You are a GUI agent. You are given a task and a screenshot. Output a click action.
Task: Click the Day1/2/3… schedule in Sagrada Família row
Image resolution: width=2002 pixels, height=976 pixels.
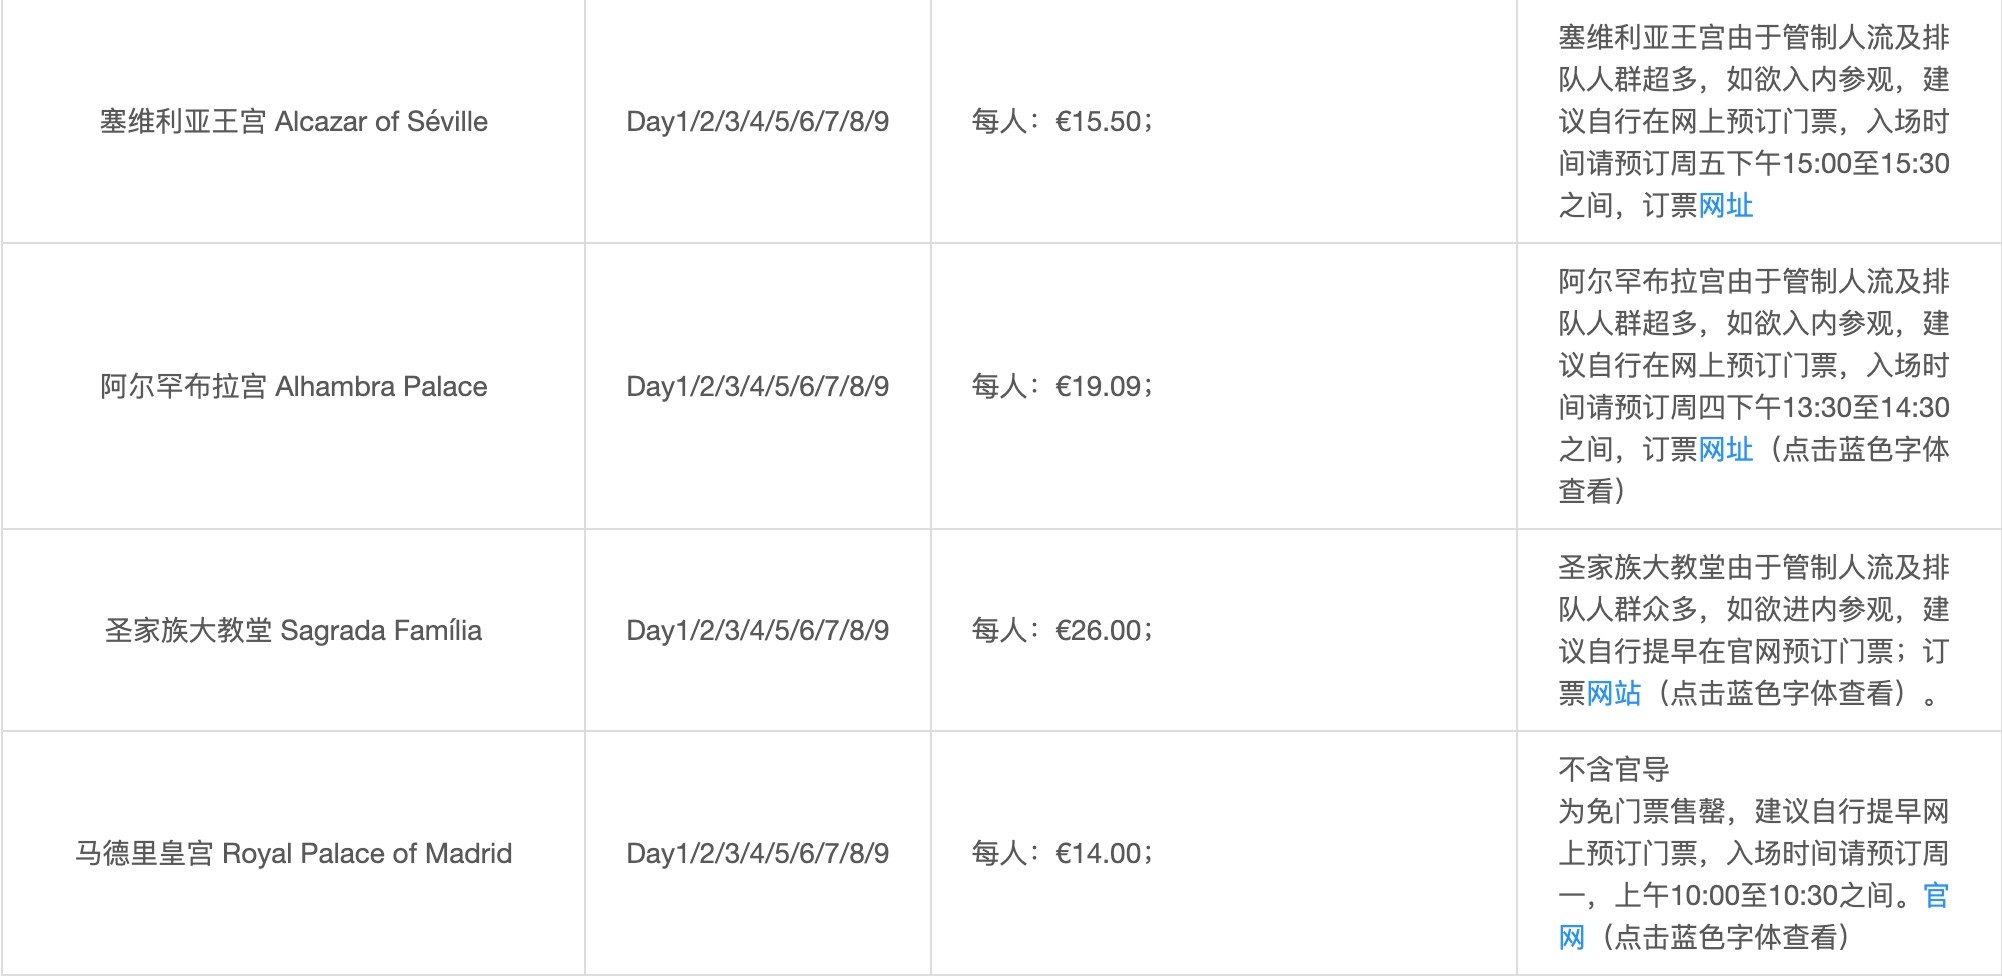click(x=757, y=631)
